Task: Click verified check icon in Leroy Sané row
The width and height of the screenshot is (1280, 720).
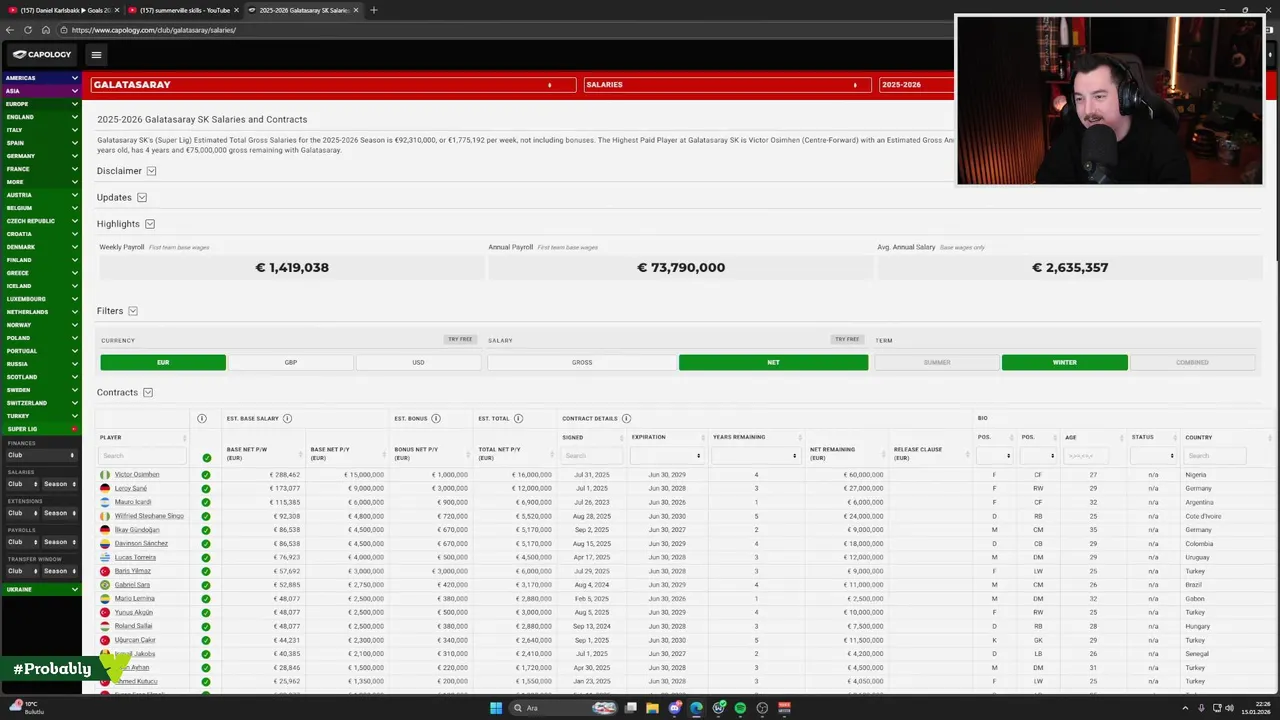Action: [206, 489]
